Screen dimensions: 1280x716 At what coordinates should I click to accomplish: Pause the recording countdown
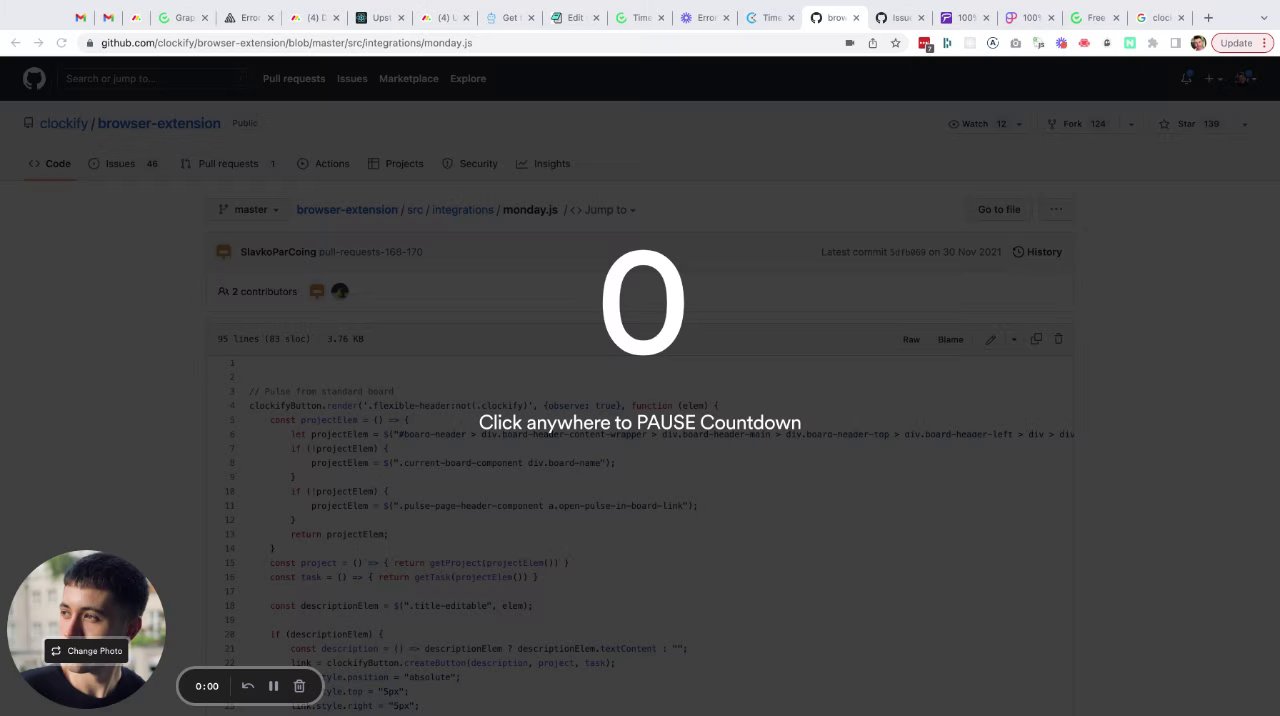point(273,686)
